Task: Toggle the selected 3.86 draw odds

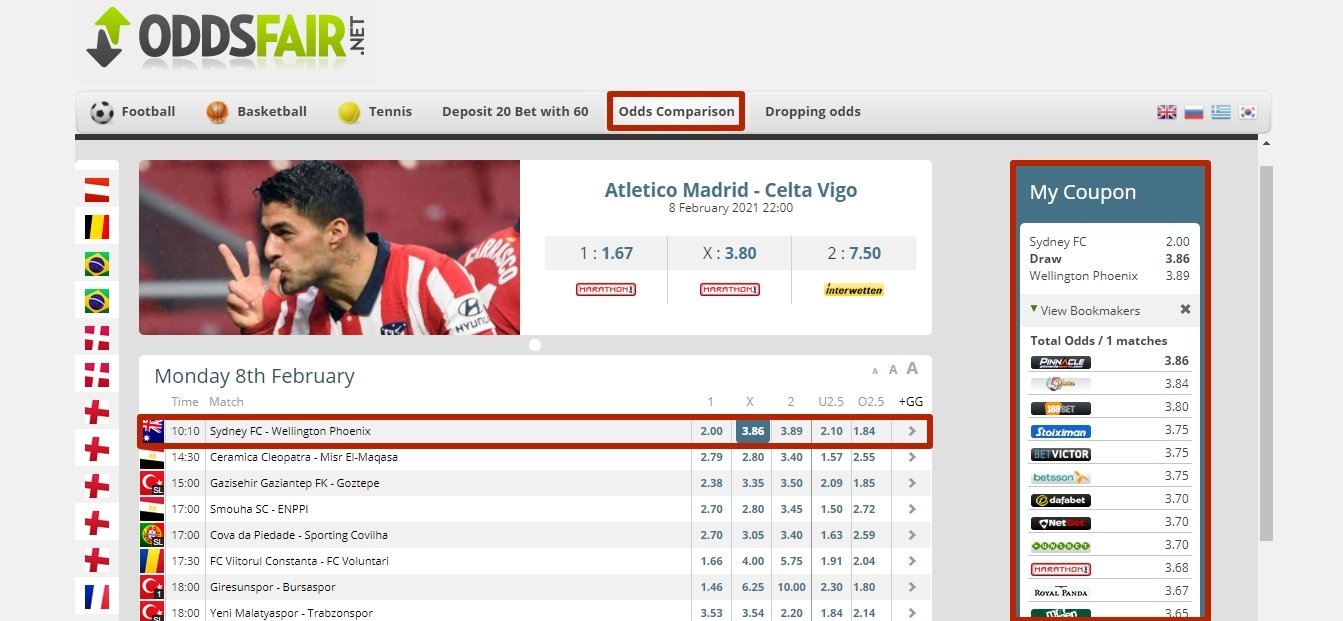Action: [752, 432]
